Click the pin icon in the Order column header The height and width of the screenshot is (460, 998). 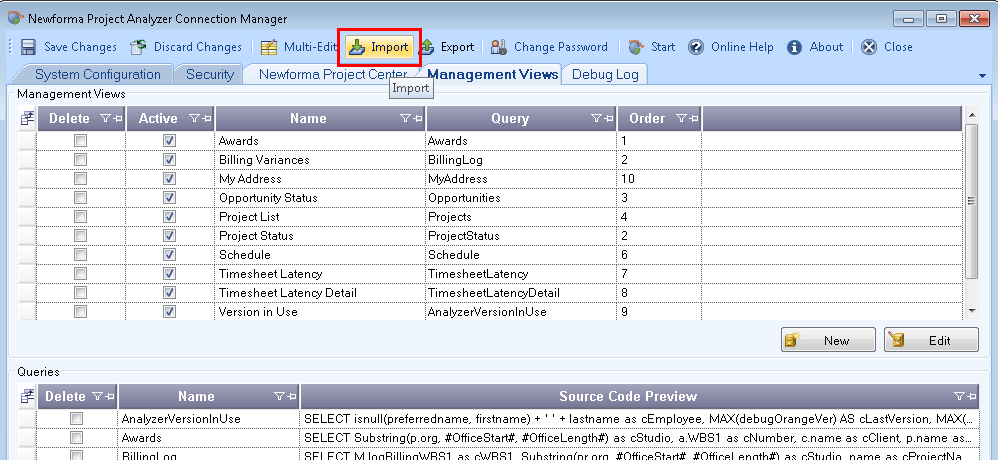(692, 118)
